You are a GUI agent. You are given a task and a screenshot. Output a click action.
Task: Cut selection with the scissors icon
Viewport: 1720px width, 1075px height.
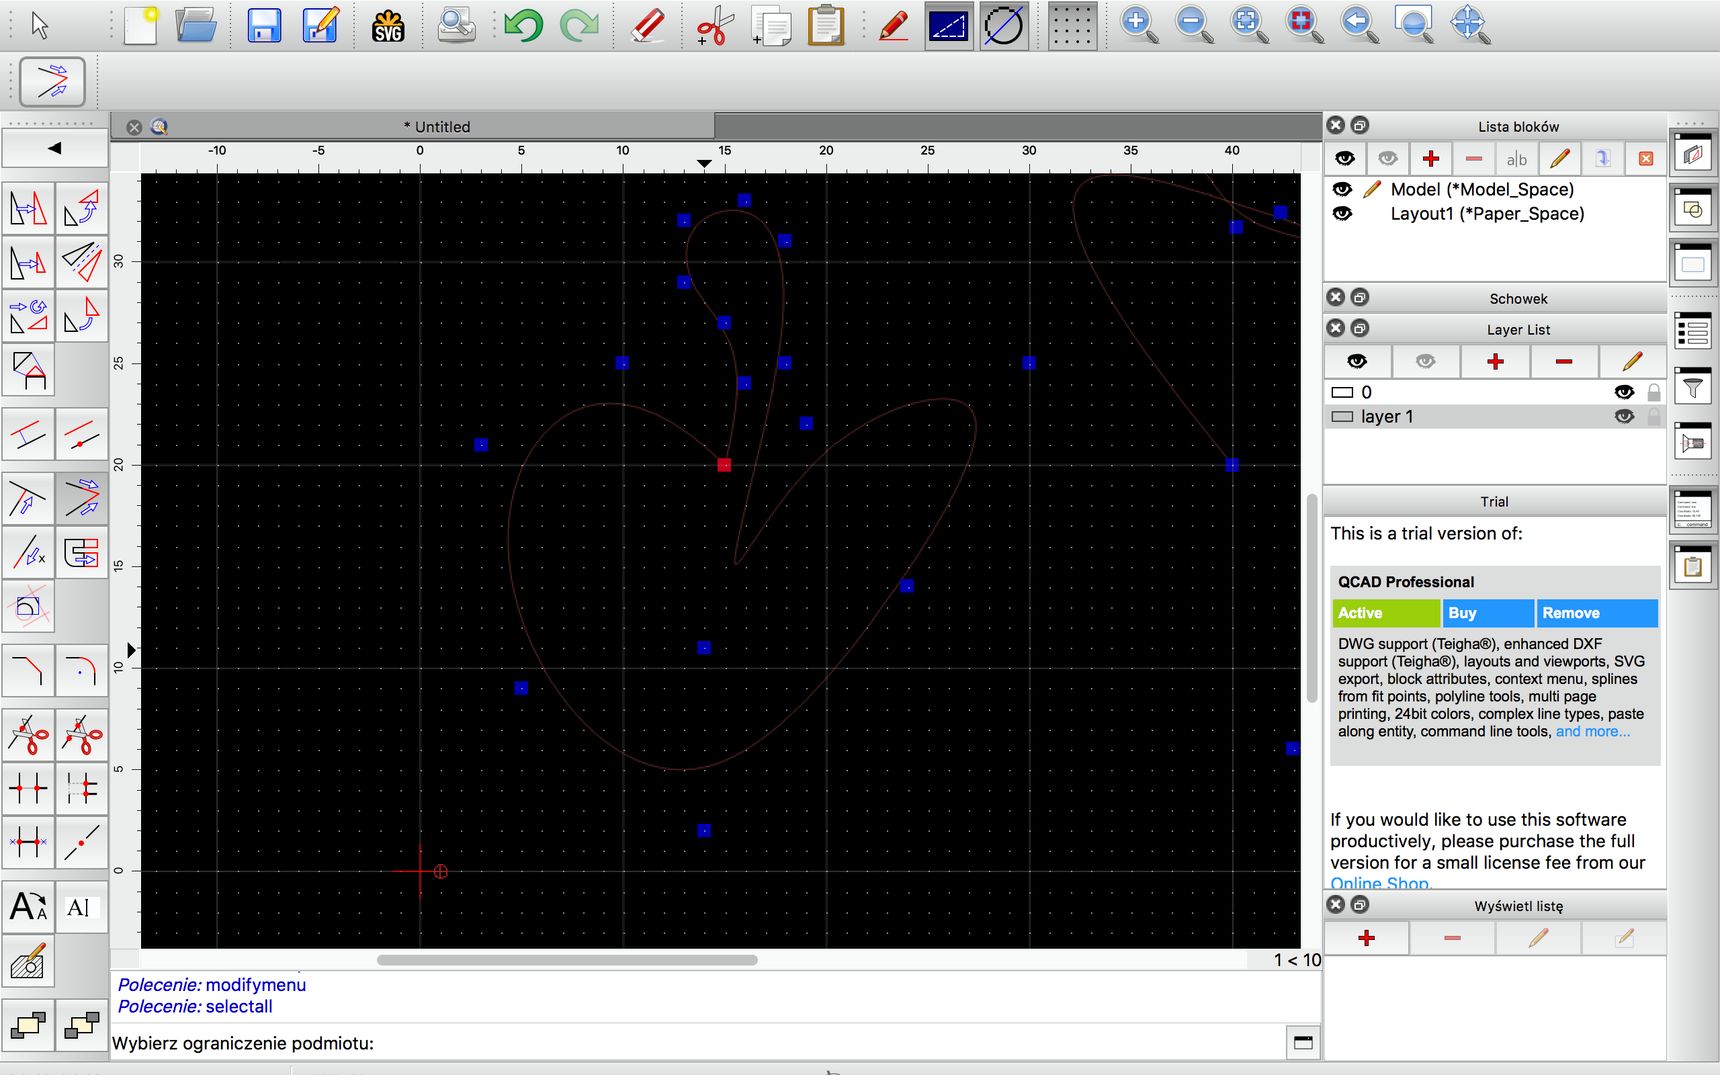coord(715,25)
